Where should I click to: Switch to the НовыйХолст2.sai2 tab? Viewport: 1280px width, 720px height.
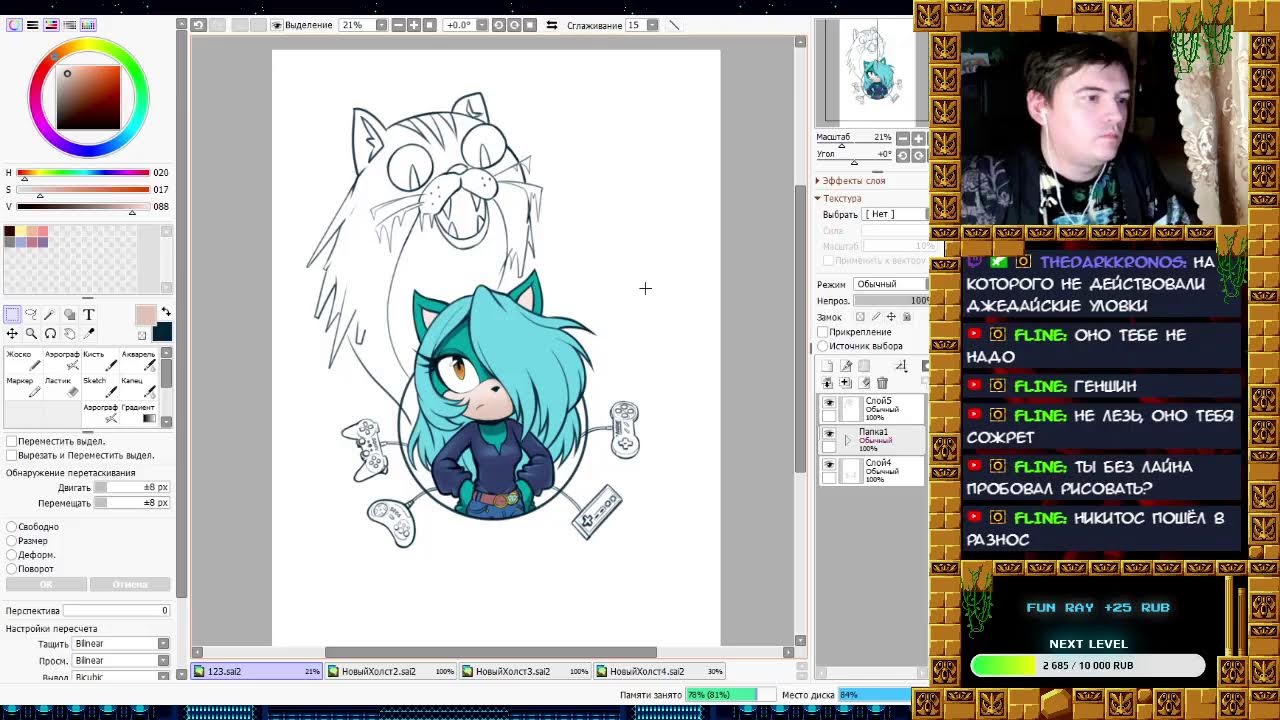391,671
